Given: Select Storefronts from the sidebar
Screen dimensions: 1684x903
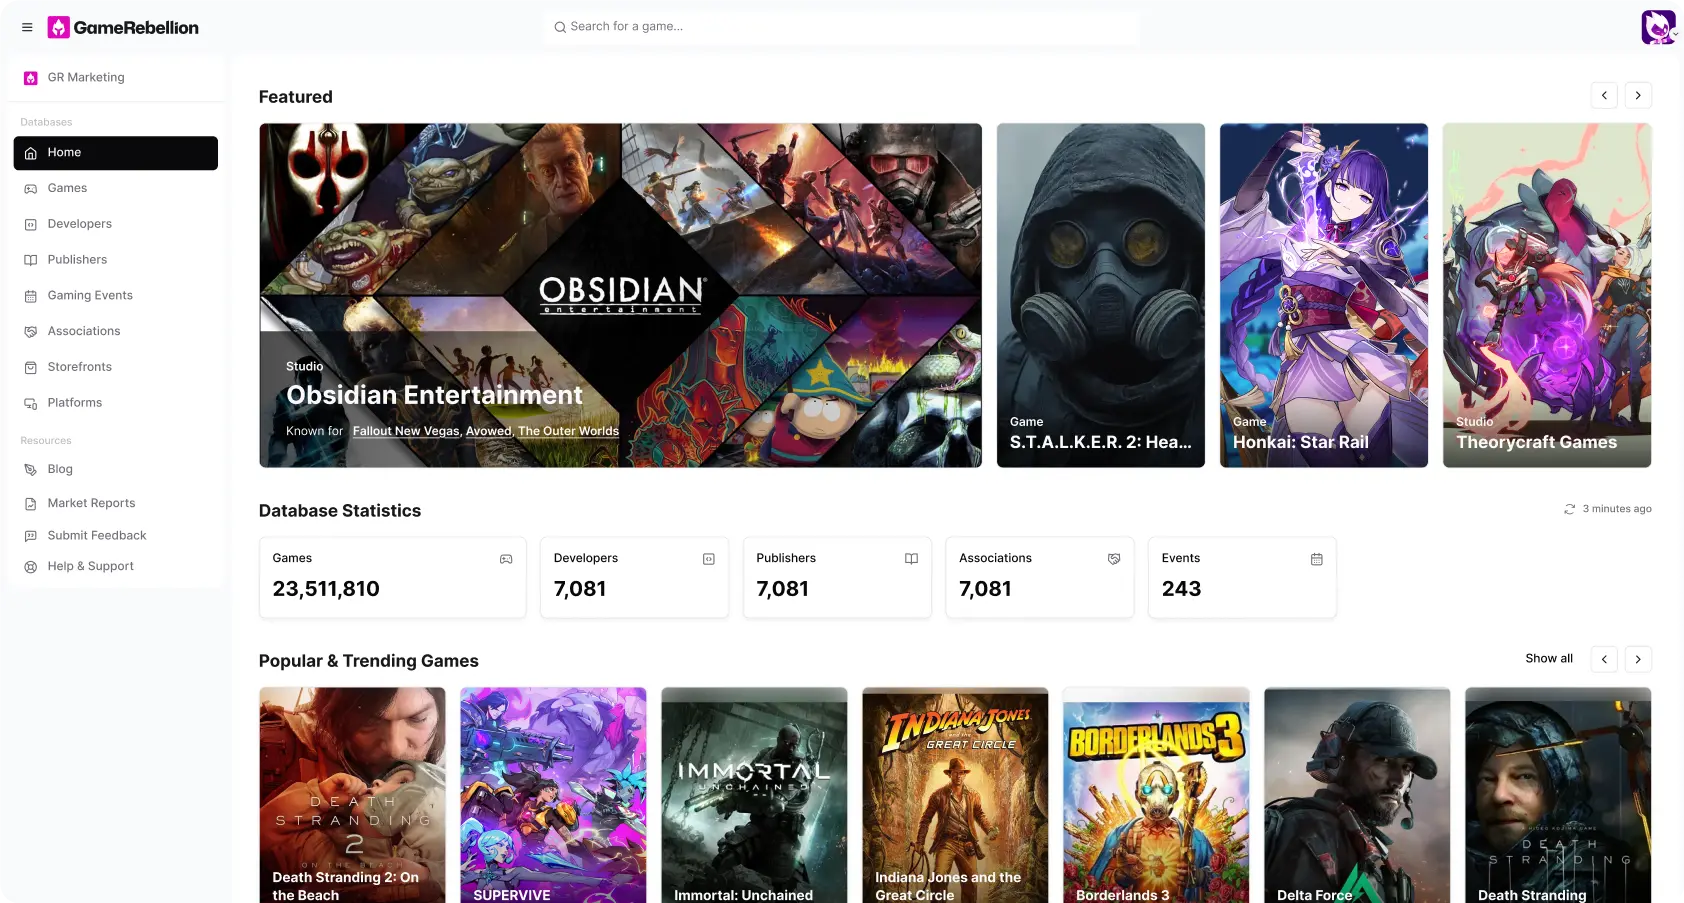Looking at the screenshot, I should pyautogui.click(x=80, y=367).
